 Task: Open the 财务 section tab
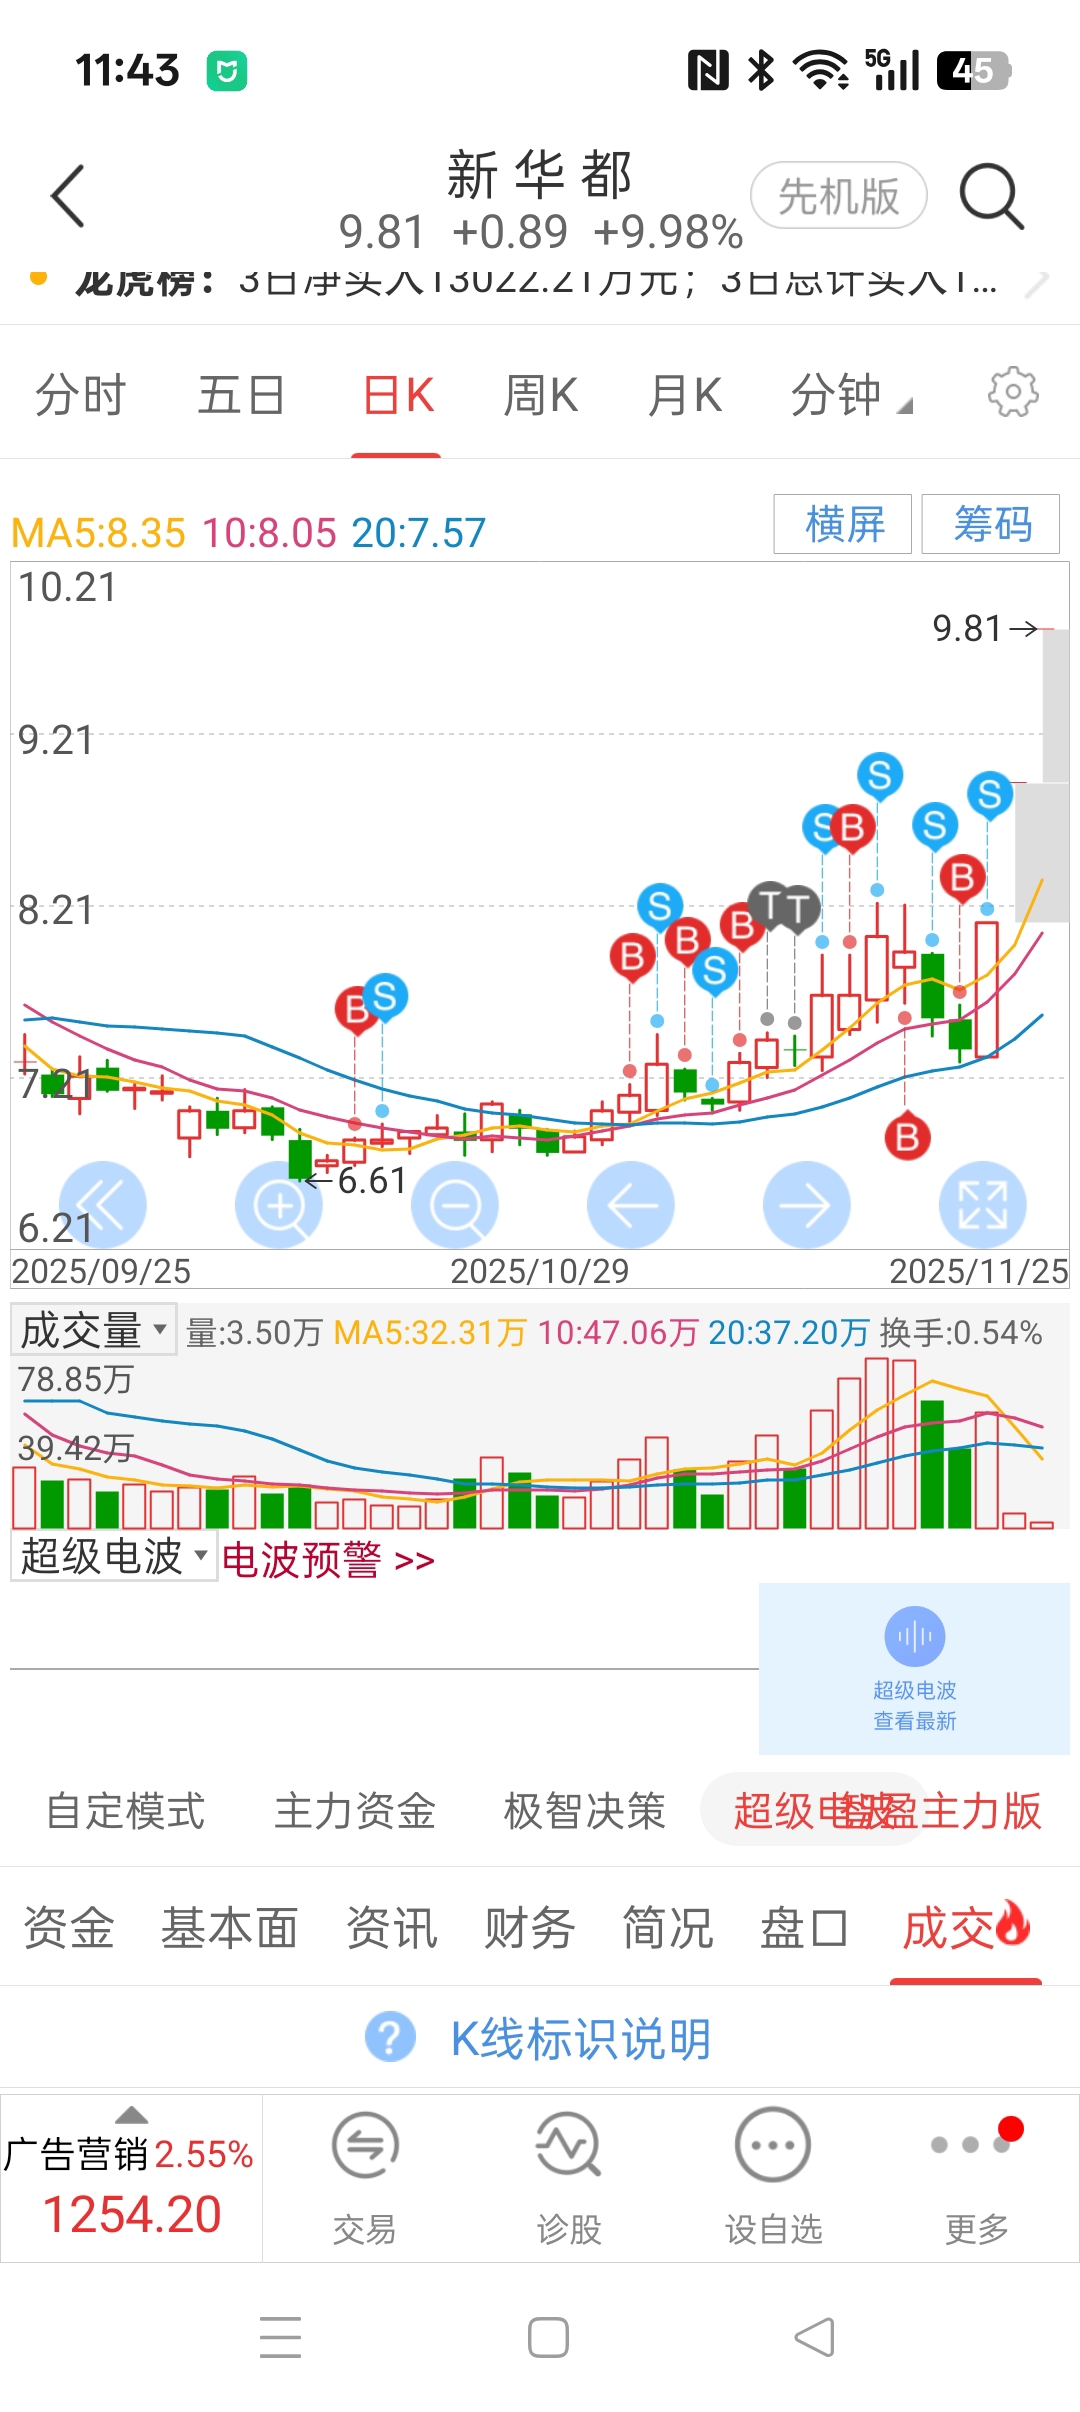click(x=530, y=1928)
